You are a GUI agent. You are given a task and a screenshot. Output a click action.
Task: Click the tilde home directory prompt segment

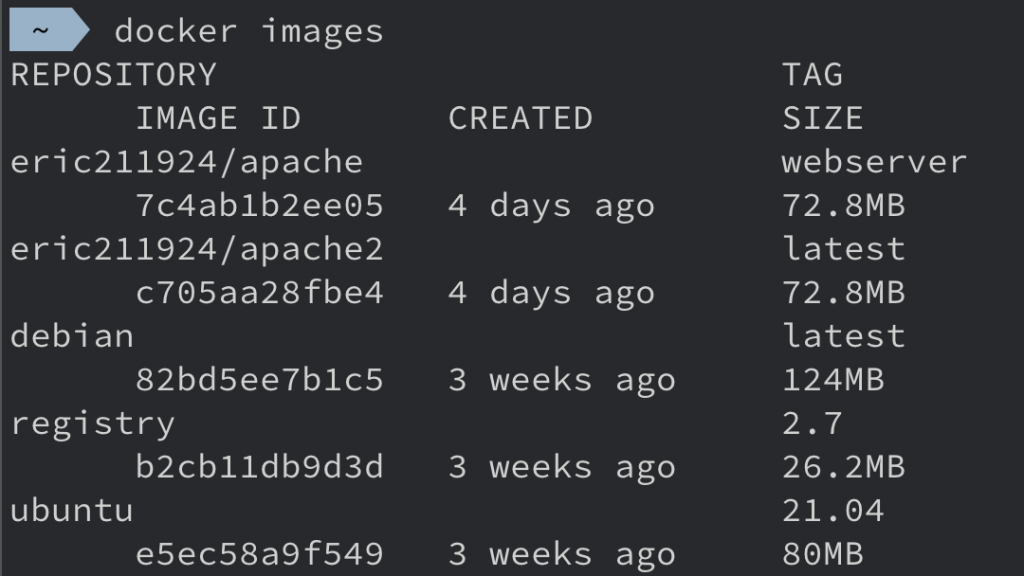pos(42,30)
